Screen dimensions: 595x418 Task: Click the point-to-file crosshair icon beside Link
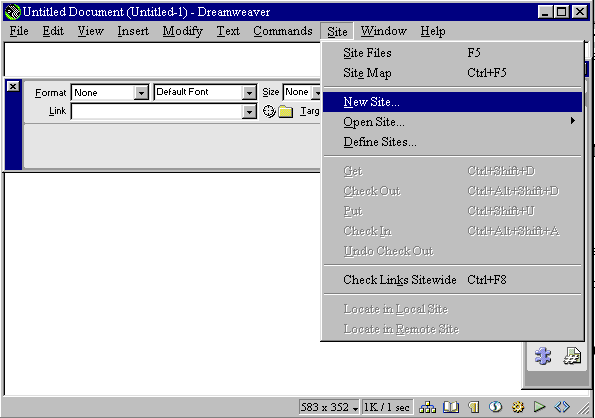pyautogui.click(x=269, y=112)
